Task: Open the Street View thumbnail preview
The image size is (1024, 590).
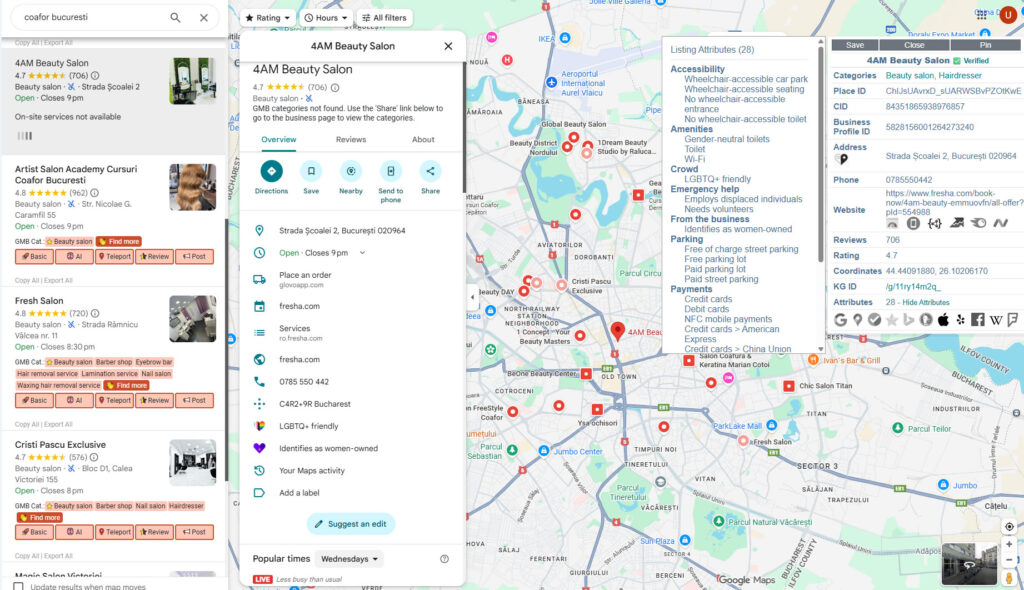Action: pyautogui.click(x=969, y=563)
